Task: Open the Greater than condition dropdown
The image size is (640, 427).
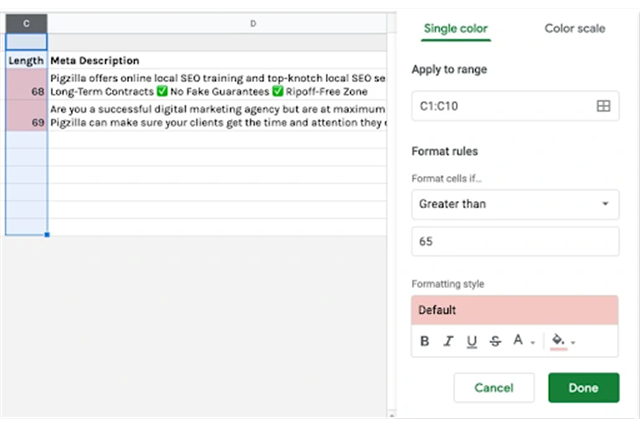Action: coord(514,204)
